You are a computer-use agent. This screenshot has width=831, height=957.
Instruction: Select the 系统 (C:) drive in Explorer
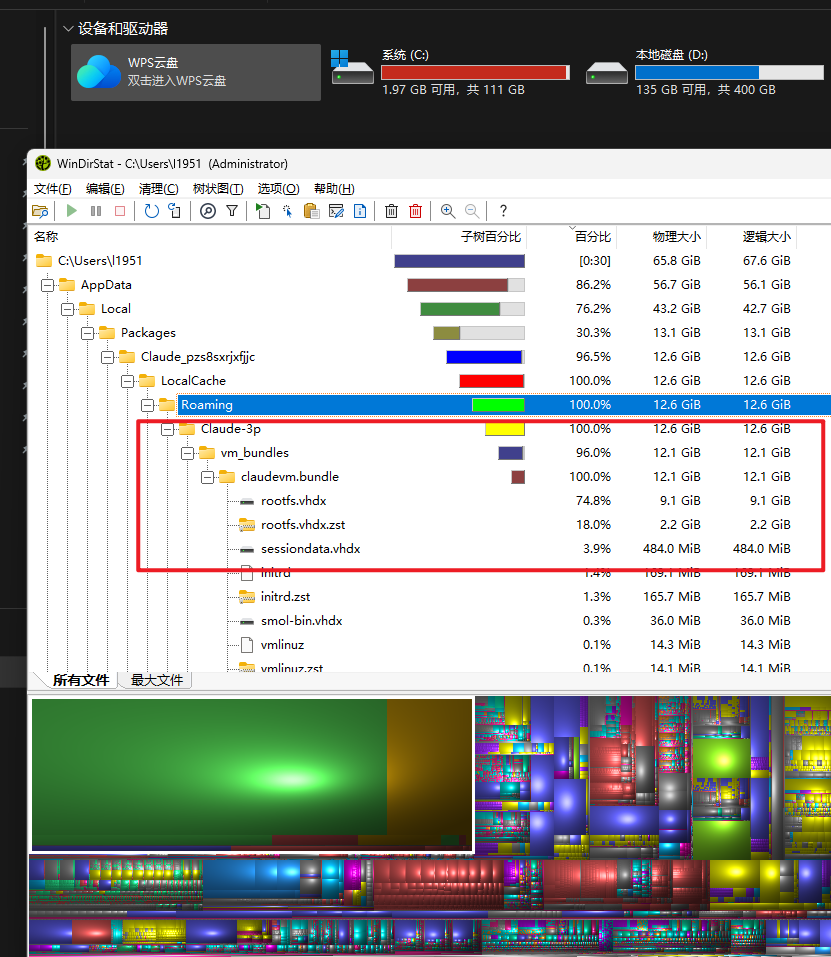click(x=450, y=72)
